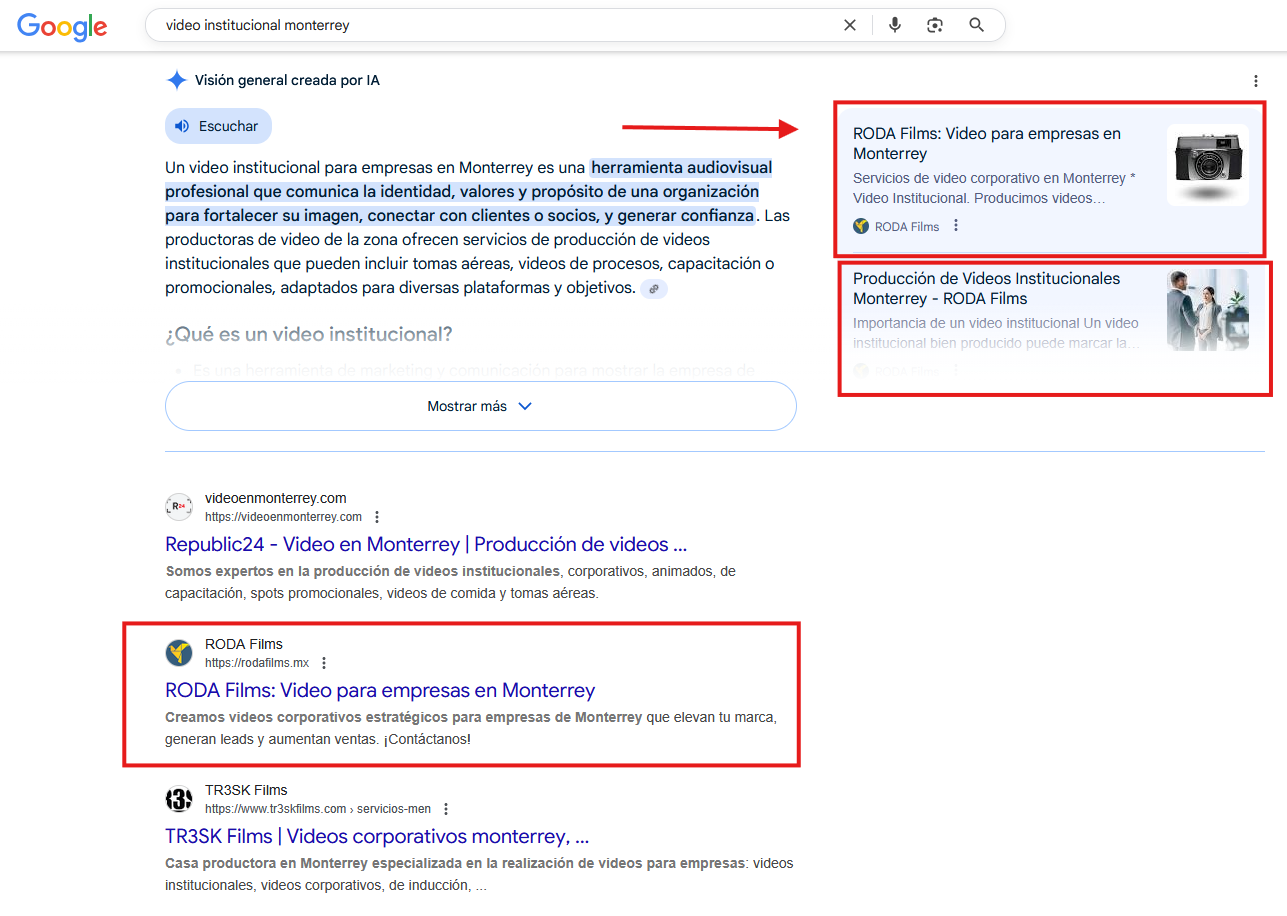This screenshot has height=916, width=1287.
Task: Open Google Lens image search
Action: 935,25
